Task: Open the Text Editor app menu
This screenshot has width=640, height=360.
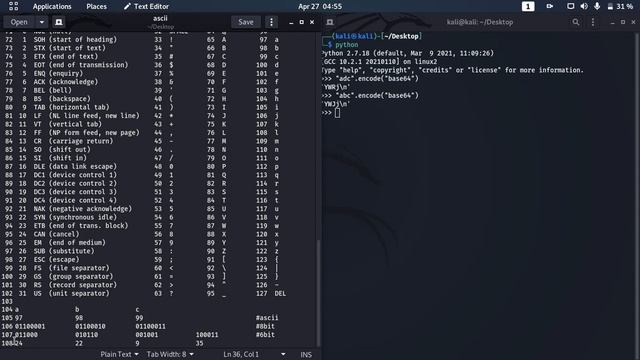Action: click(147, 7)
